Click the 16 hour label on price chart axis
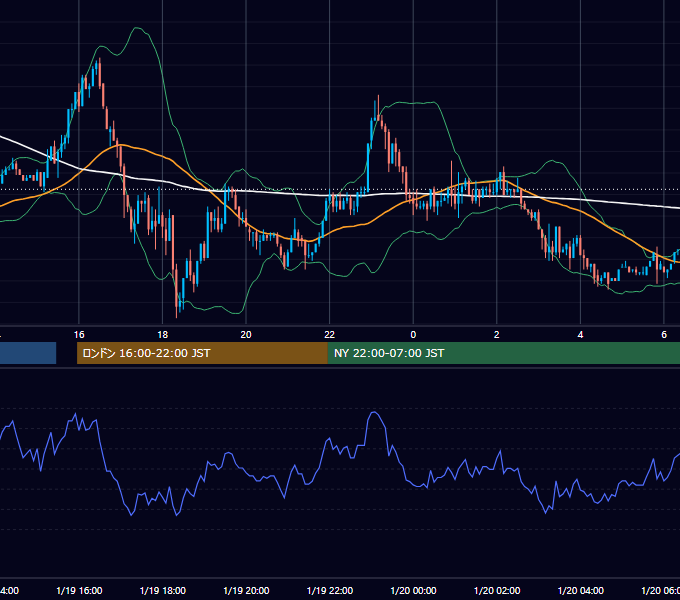This screenshot has height=600, width=680. [79, 335]
